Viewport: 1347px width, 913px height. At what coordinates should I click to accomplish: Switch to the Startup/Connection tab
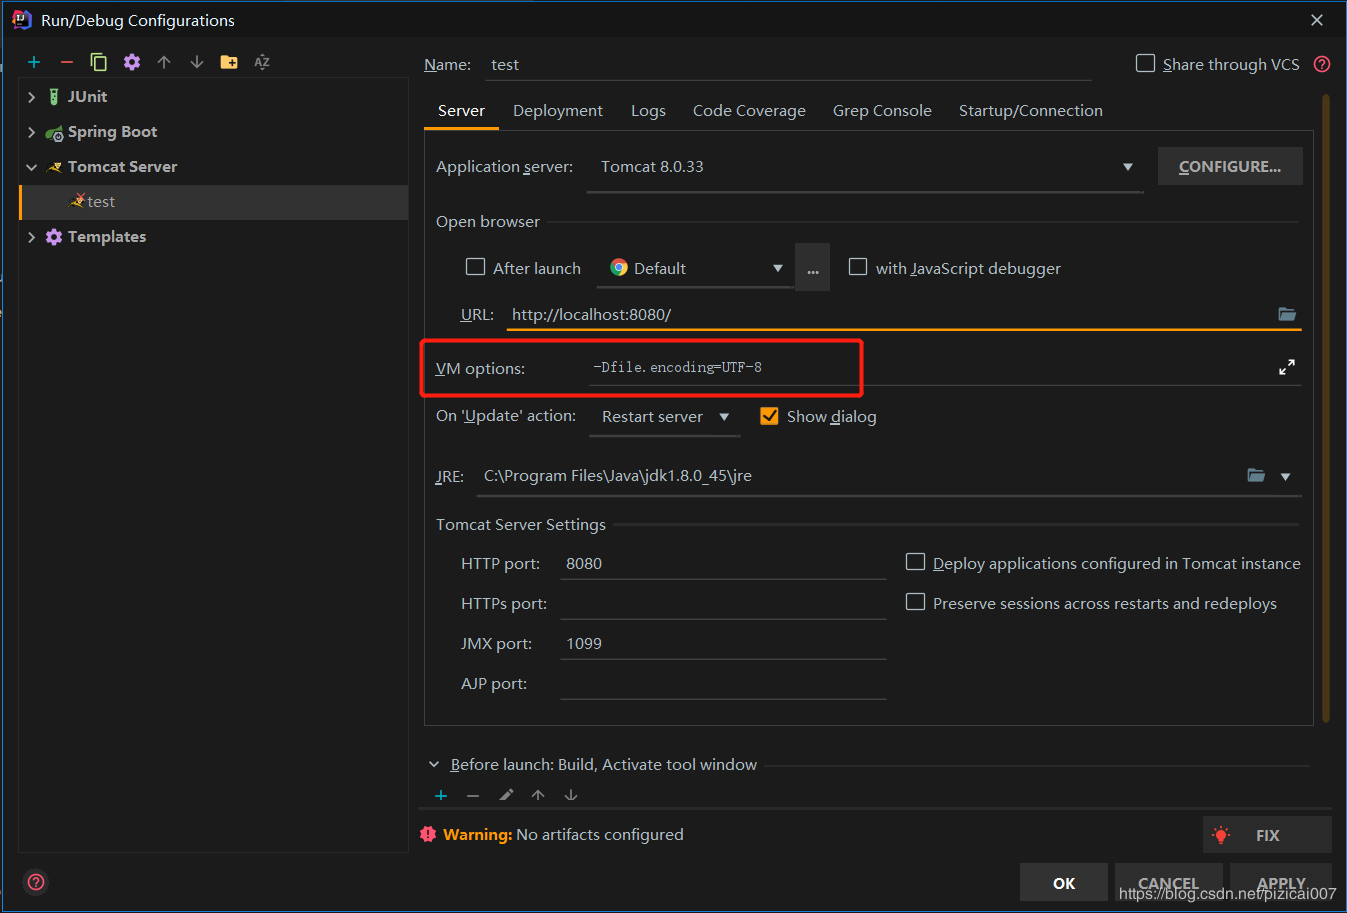[x=1031, y=111]
